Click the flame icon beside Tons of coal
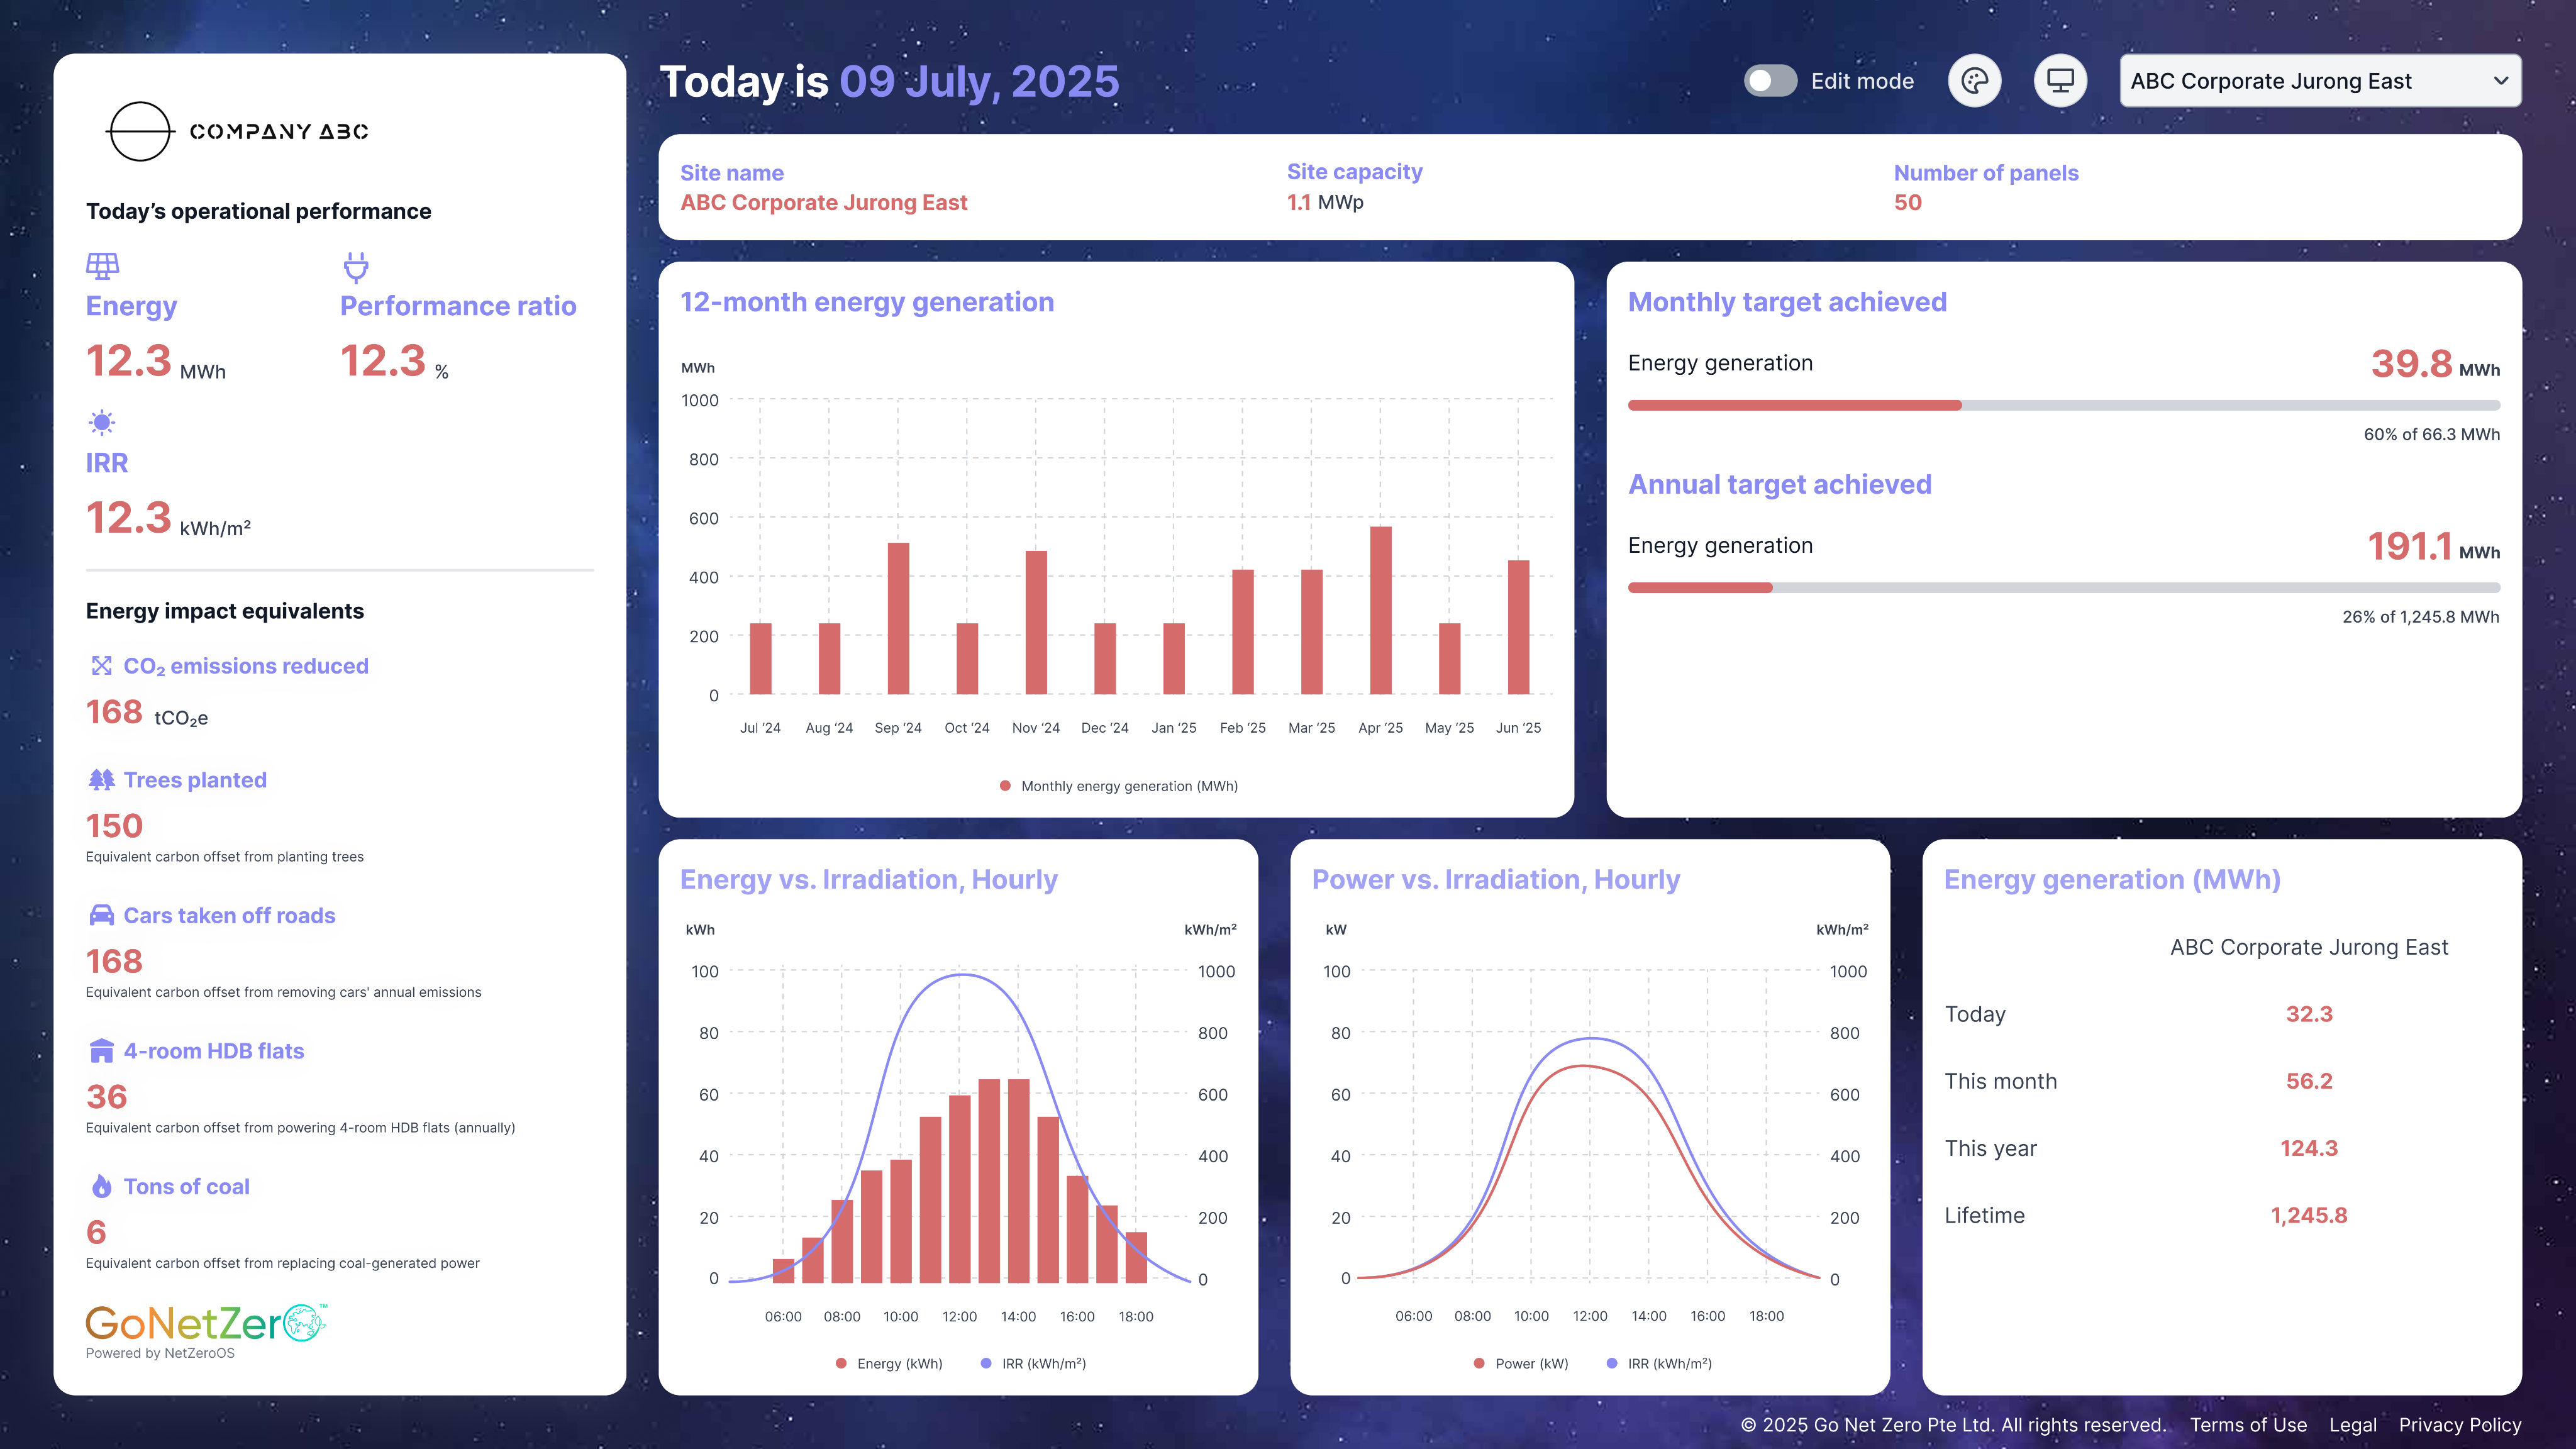Viewport: 2576px width, 1449px height. pos(102,1187)
